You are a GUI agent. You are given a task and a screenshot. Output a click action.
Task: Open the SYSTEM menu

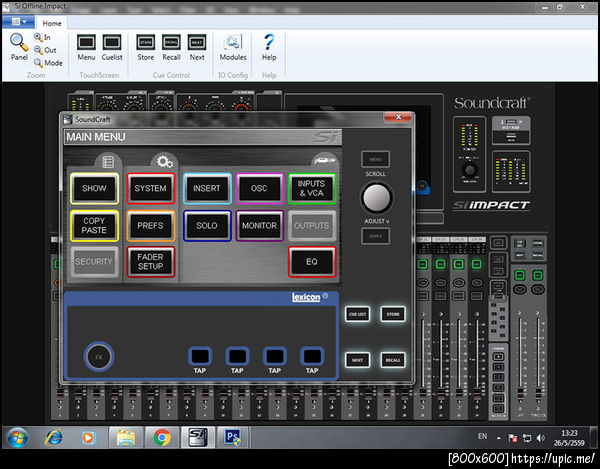pyautogui.click(x=151, y=188)
